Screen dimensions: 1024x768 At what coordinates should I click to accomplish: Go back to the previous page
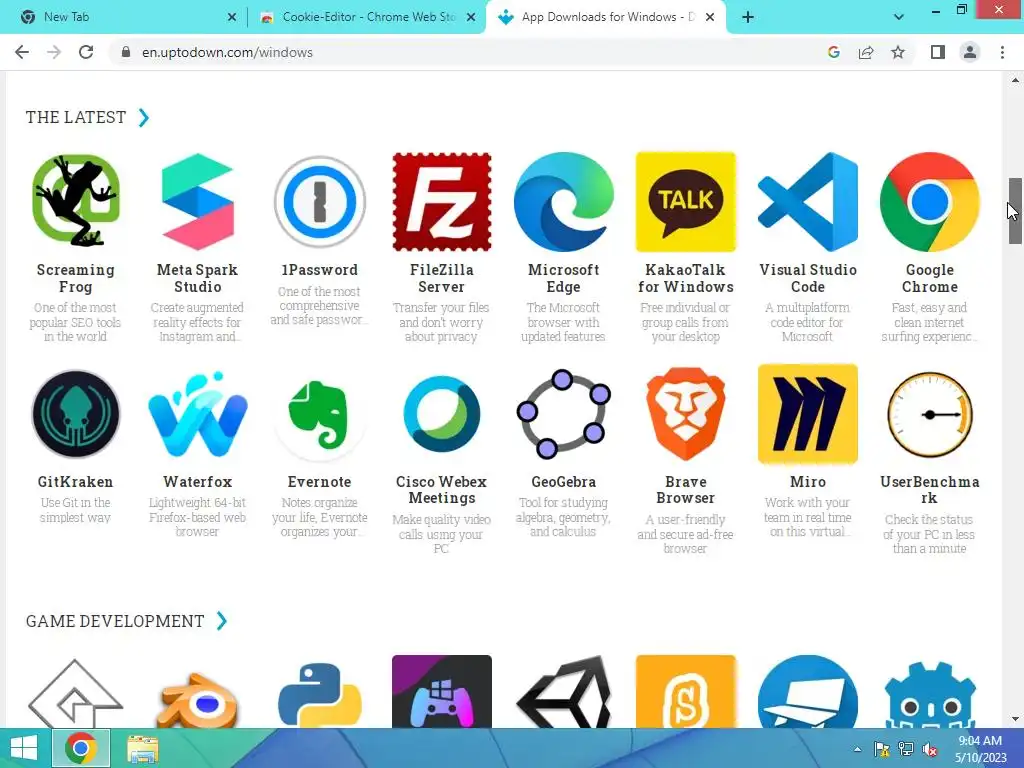22,52
